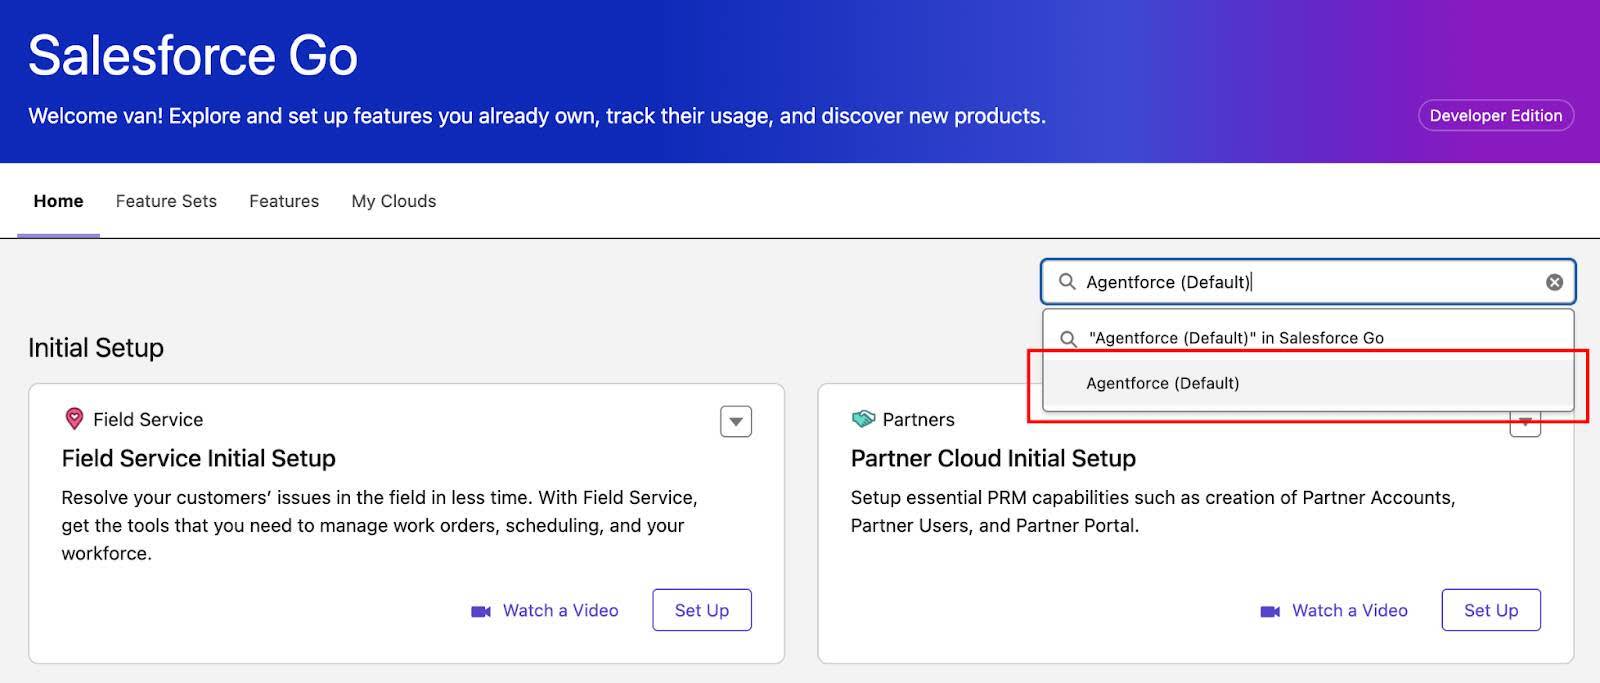Click the search magnifier icon in the search field
The height and width of the screenshot is (683, 1600).
point(1067,282)
